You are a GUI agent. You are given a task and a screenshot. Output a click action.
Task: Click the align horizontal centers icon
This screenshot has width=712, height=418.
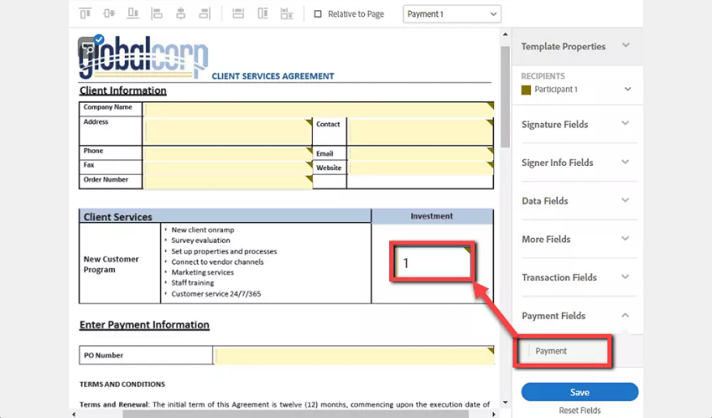pos(181,14)
